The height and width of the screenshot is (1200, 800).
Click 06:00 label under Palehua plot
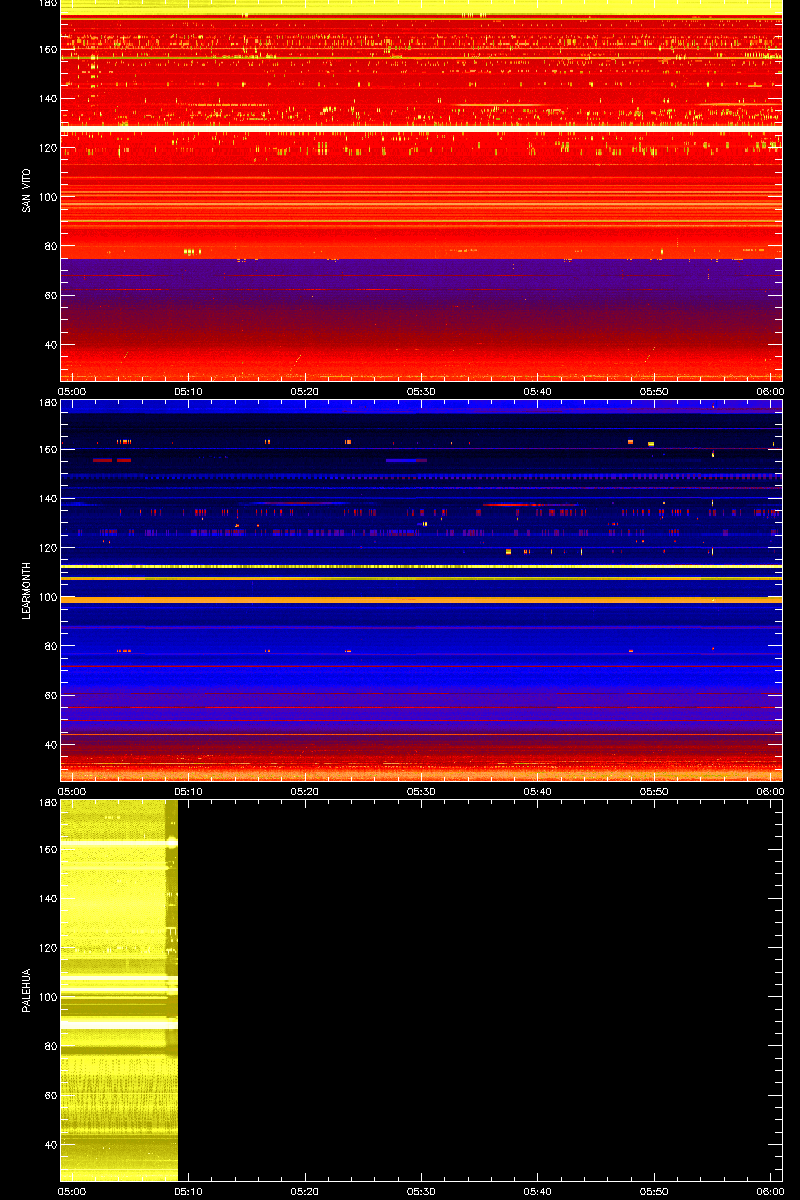(770, 1191)
